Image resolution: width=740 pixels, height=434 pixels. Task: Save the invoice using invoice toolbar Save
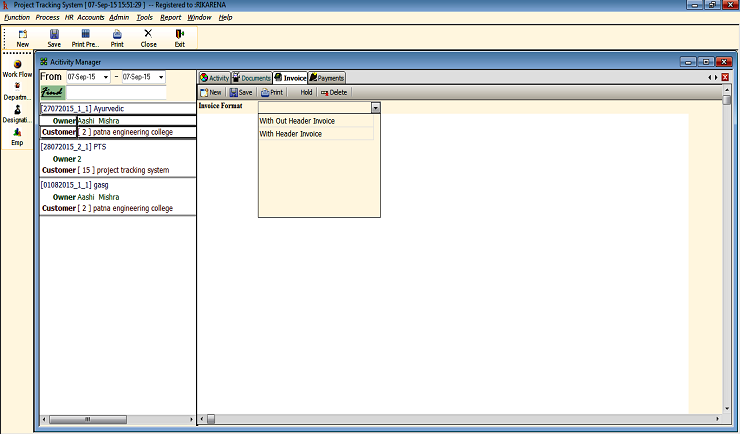240,92
